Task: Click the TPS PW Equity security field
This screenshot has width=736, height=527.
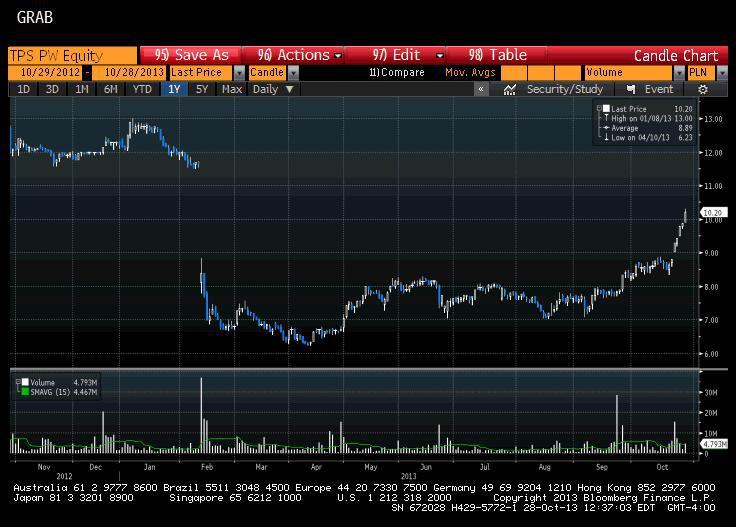Action: [73, 55]
